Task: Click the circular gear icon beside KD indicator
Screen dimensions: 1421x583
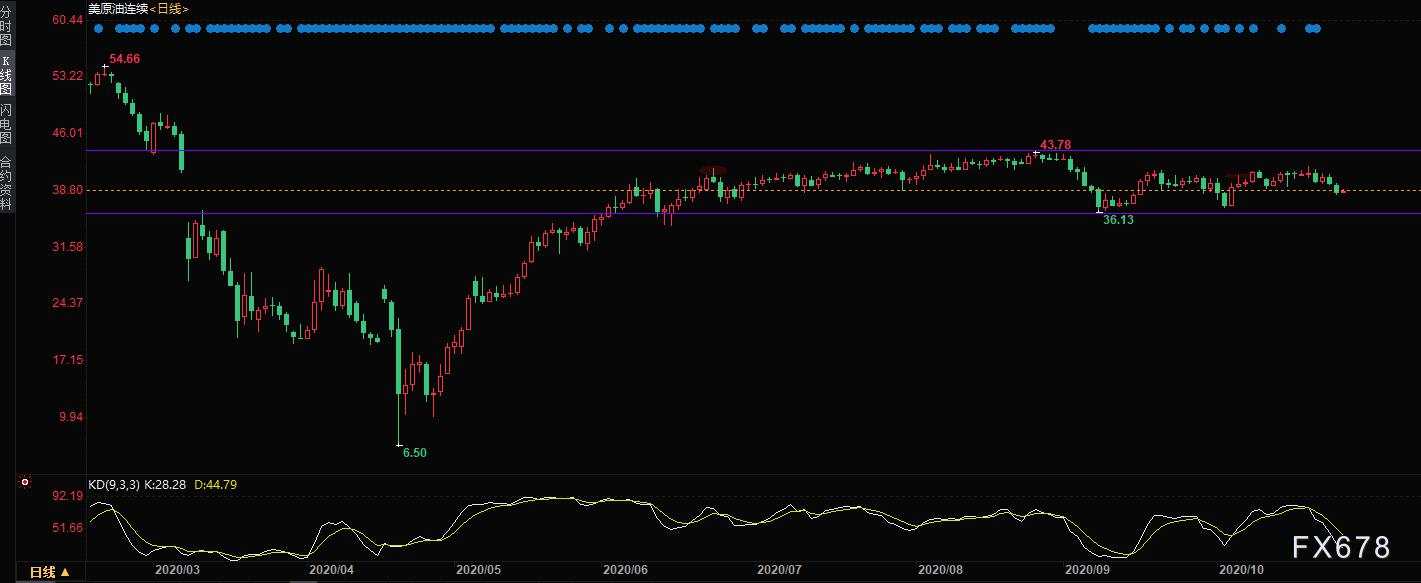Action: 25,484
